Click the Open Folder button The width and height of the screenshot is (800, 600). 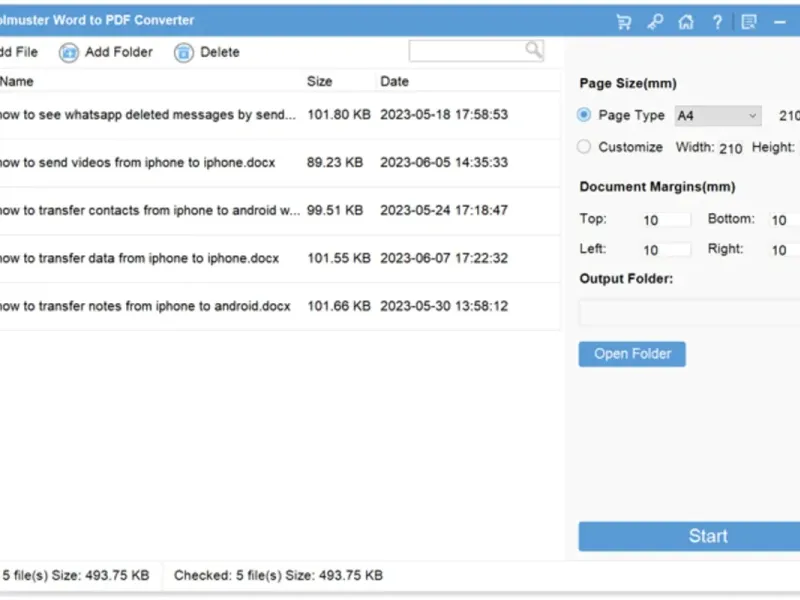632,354
